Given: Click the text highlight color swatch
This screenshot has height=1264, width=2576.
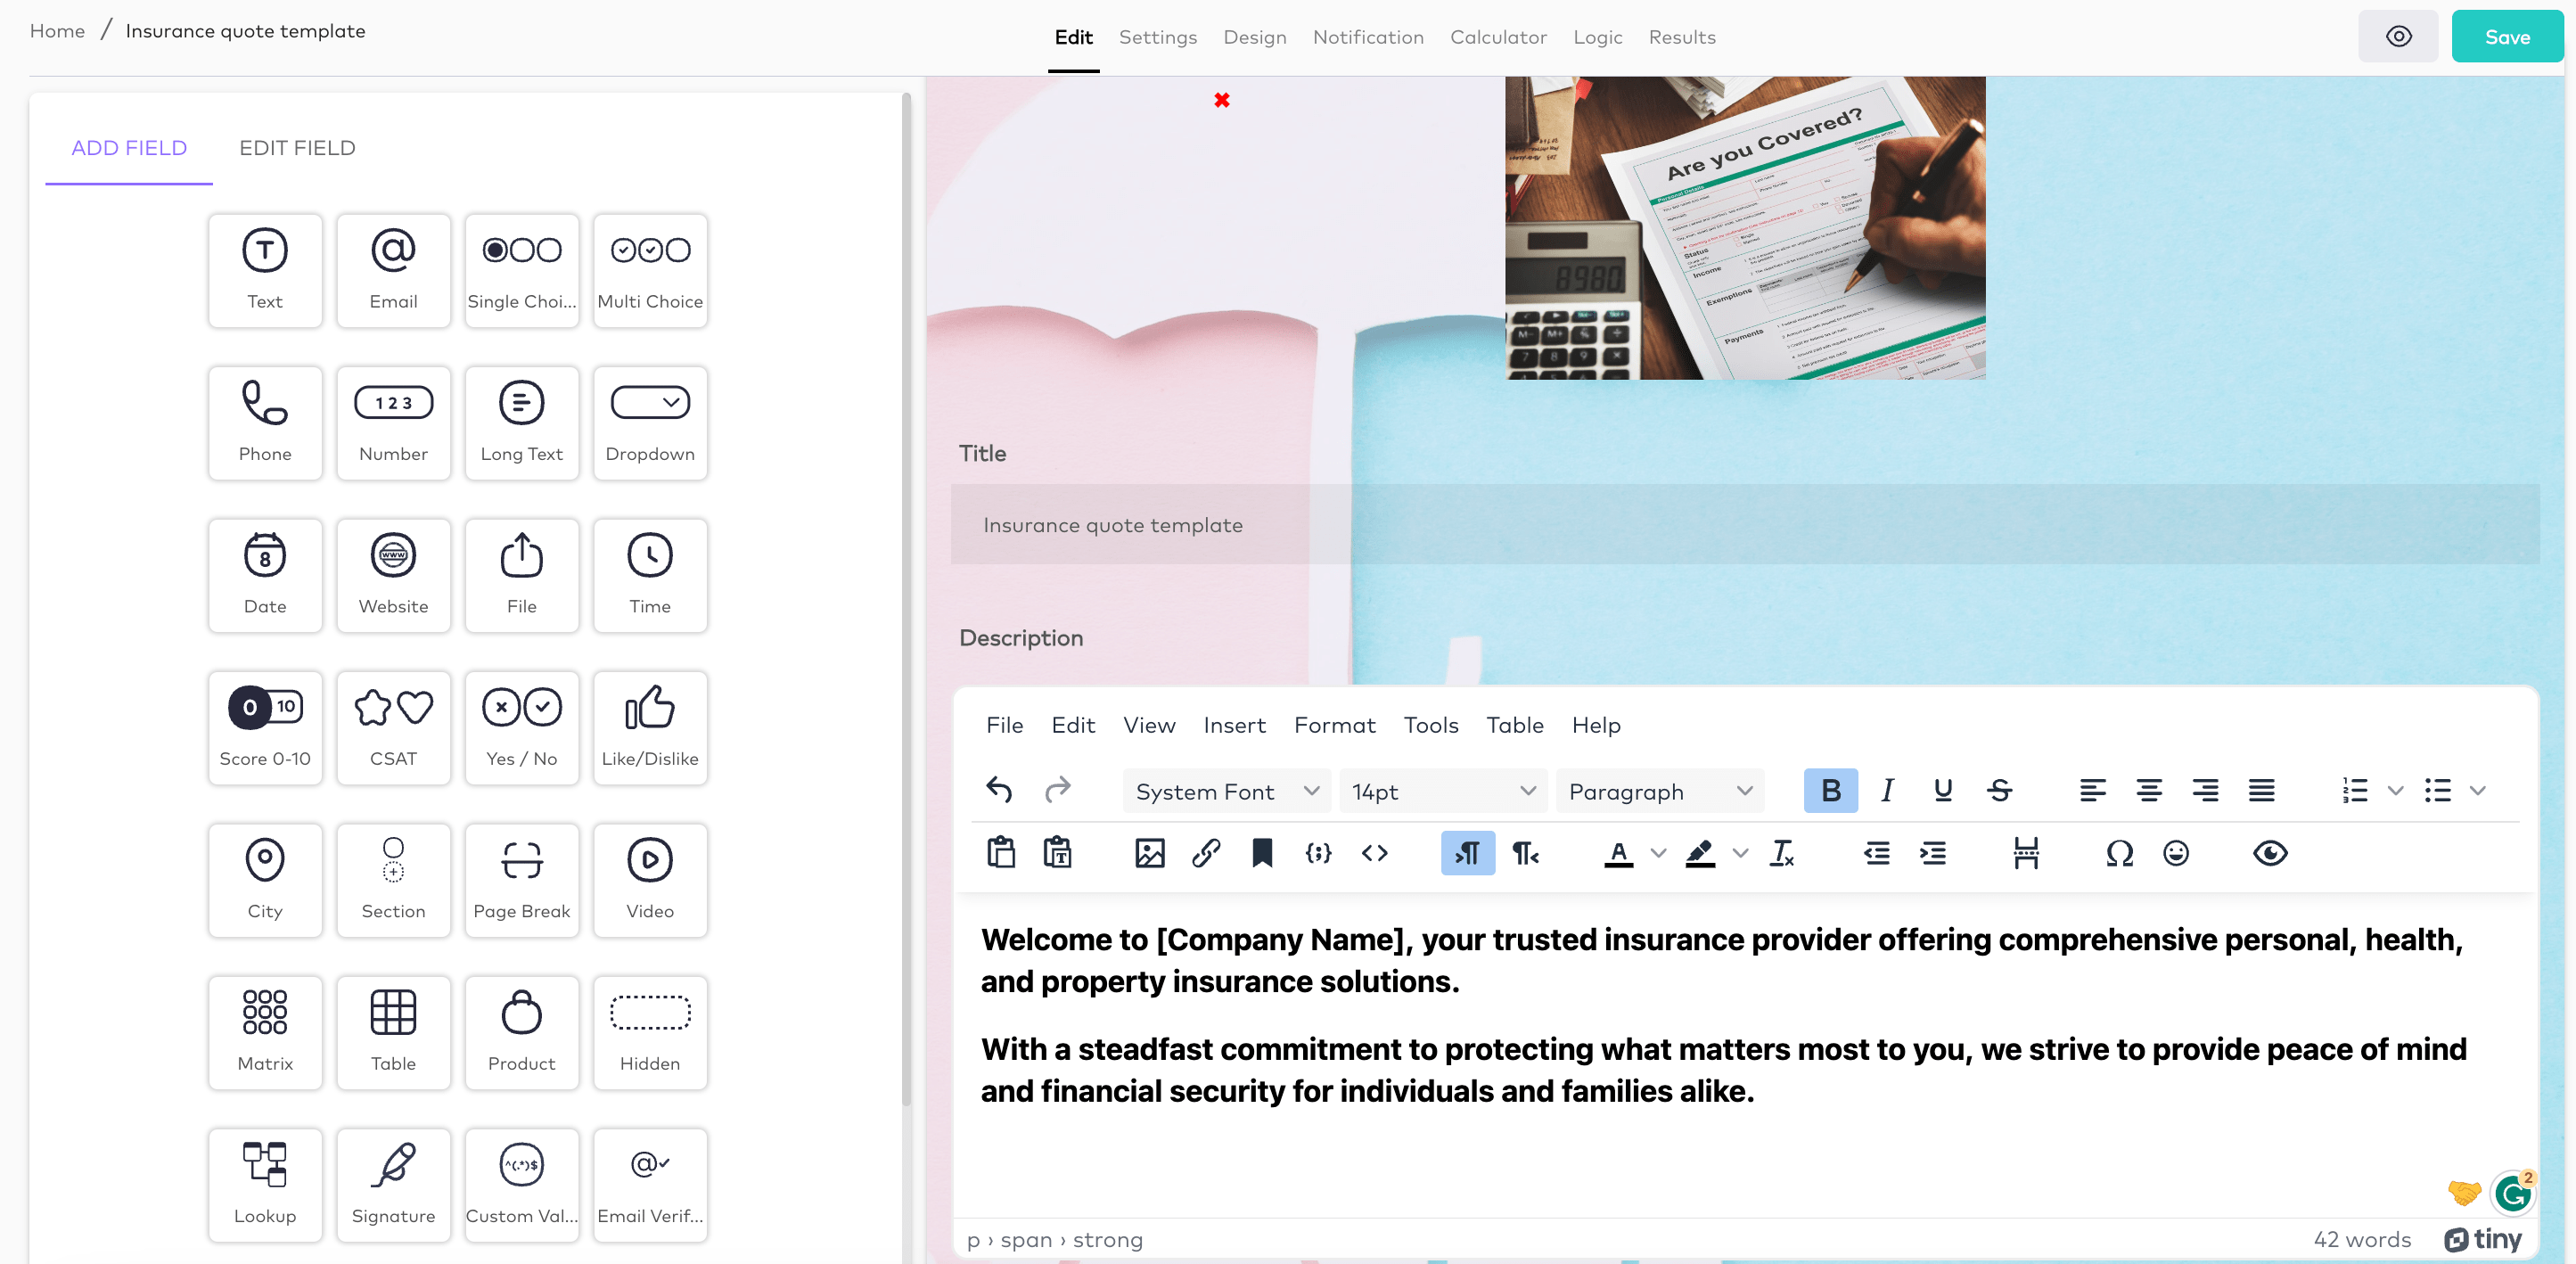Looking at the screenshot, I should 1701,851.
